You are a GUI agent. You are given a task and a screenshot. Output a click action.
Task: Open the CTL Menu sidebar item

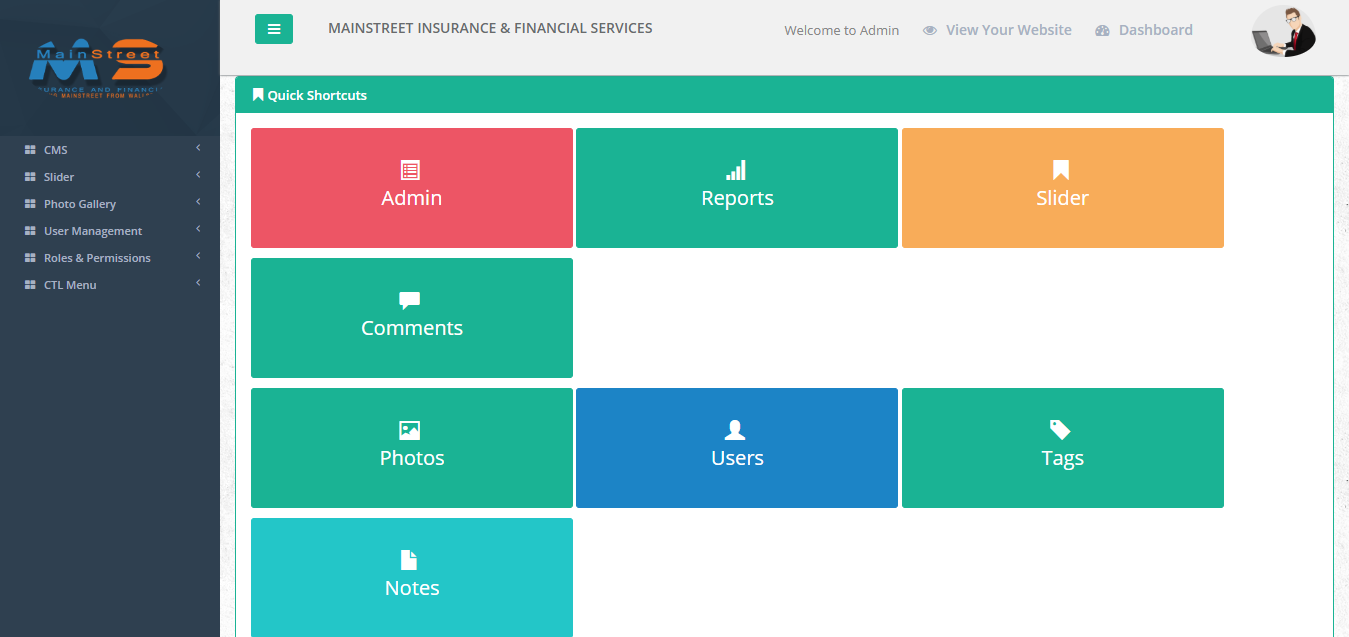click(x=70, y=285)
